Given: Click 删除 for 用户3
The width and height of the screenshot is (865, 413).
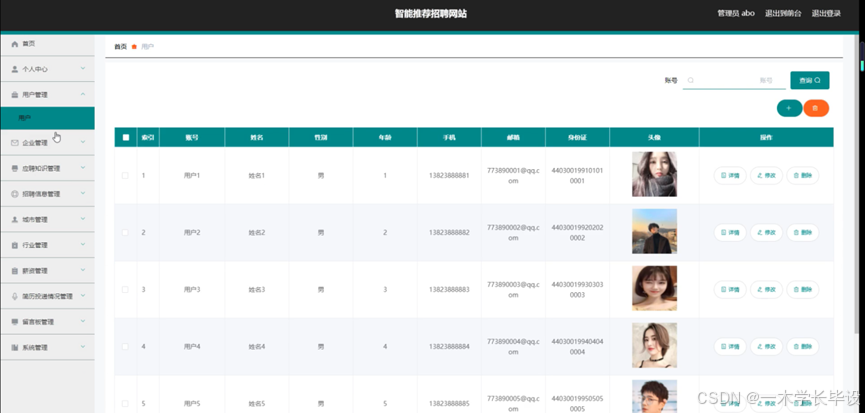Looking at the screenshot, I should pyautogui.click(x=803, y=289).
